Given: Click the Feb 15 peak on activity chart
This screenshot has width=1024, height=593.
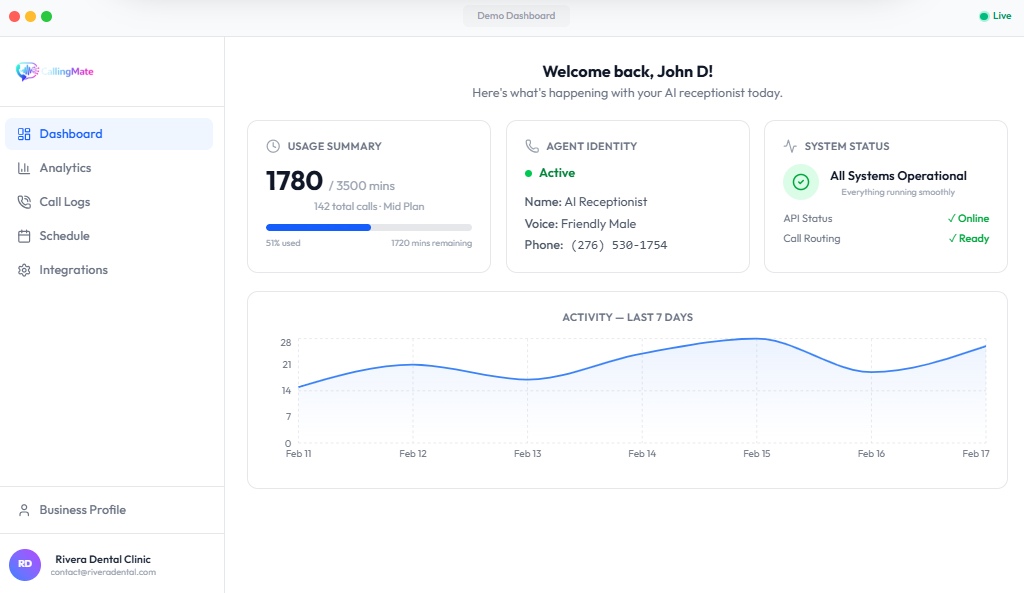Looking at the screenshot, I should (x=757, y=339).
